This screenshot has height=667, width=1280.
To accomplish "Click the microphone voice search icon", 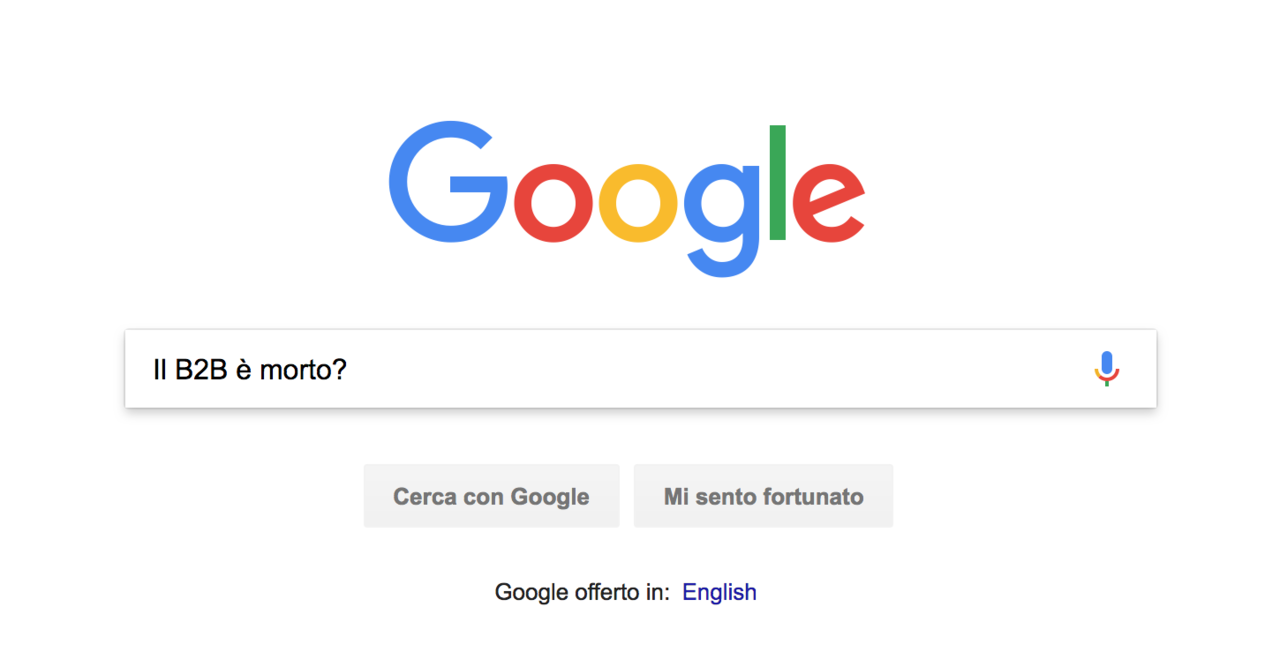I will pyautogui.click(x=1106, y=369).
